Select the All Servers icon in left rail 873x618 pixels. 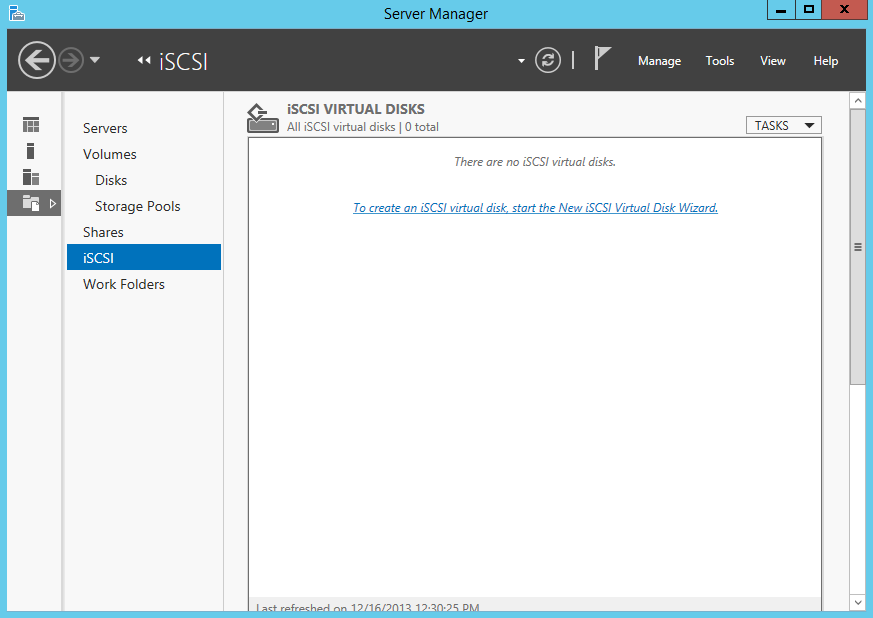(x=31, y=177)
